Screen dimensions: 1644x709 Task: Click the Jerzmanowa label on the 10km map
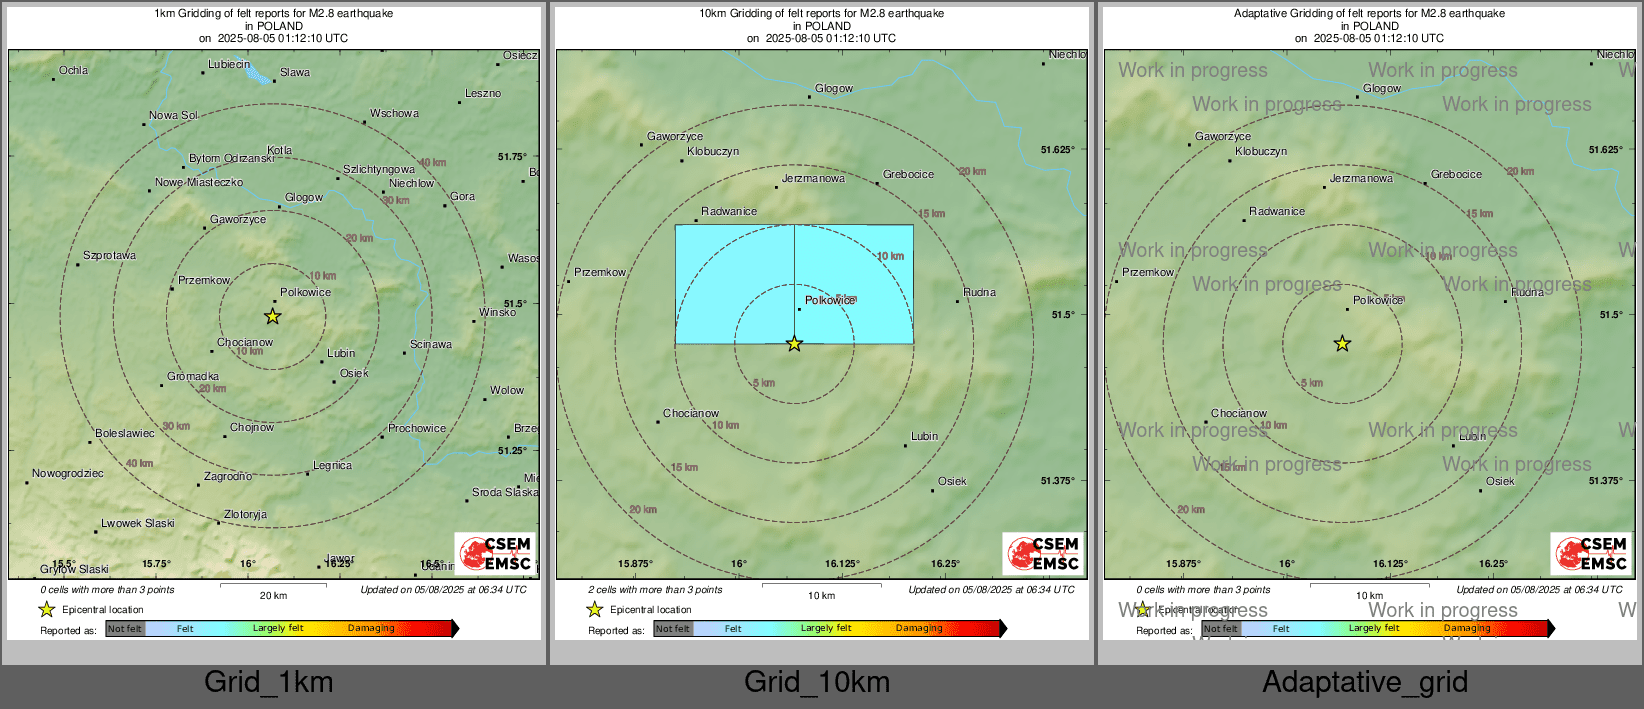tap(813, 178)
